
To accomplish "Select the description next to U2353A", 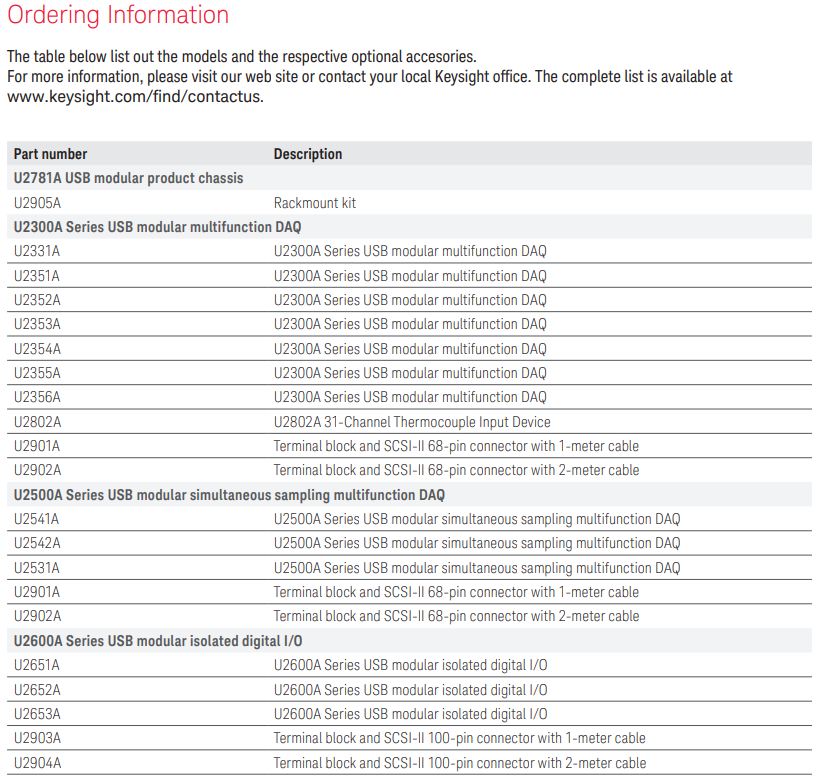I will [410, 324].
